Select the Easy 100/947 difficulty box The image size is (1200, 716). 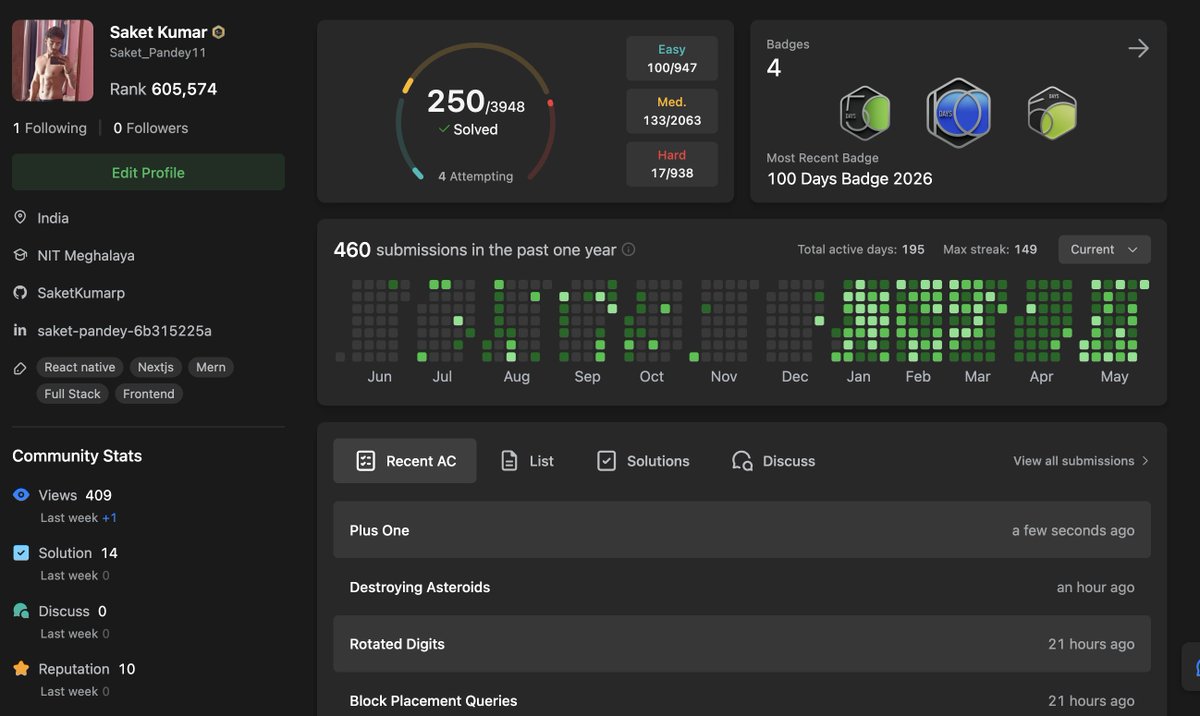pyautogui.click(x=672, y=58)
